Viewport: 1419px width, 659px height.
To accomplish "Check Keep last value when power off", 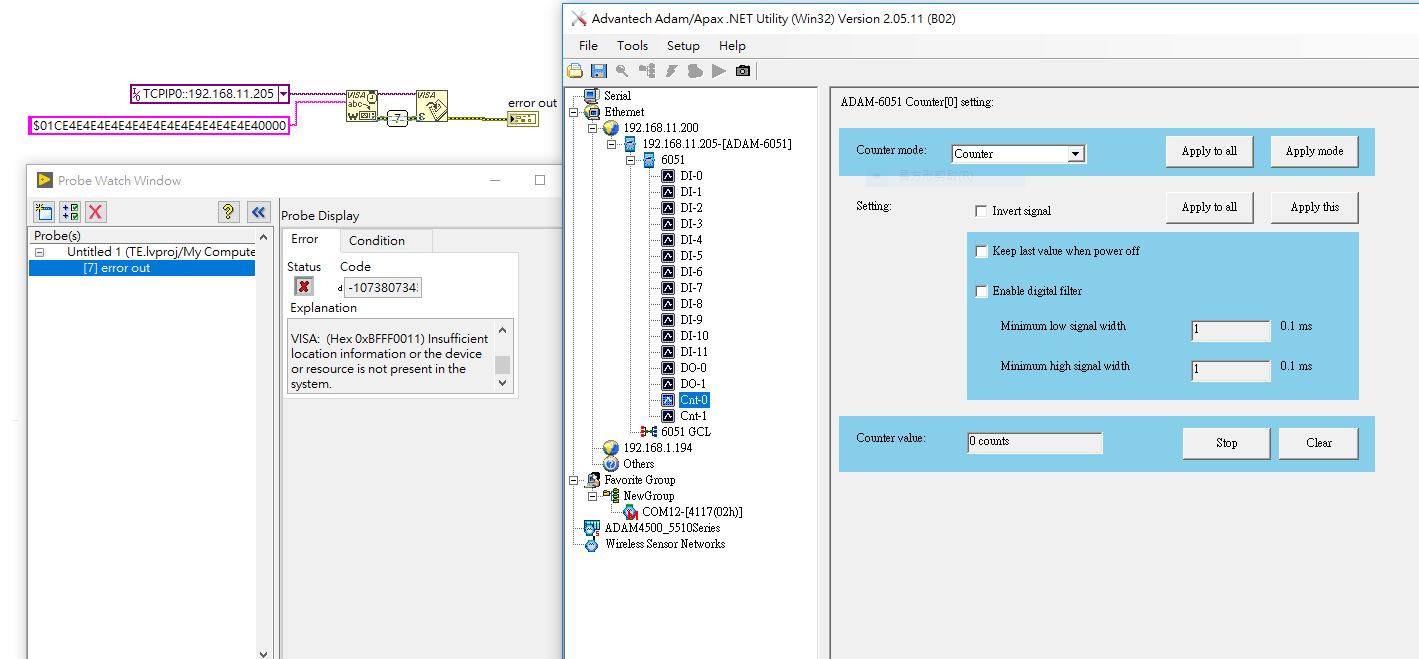I will pyautogui.click(x=981, y=251).
